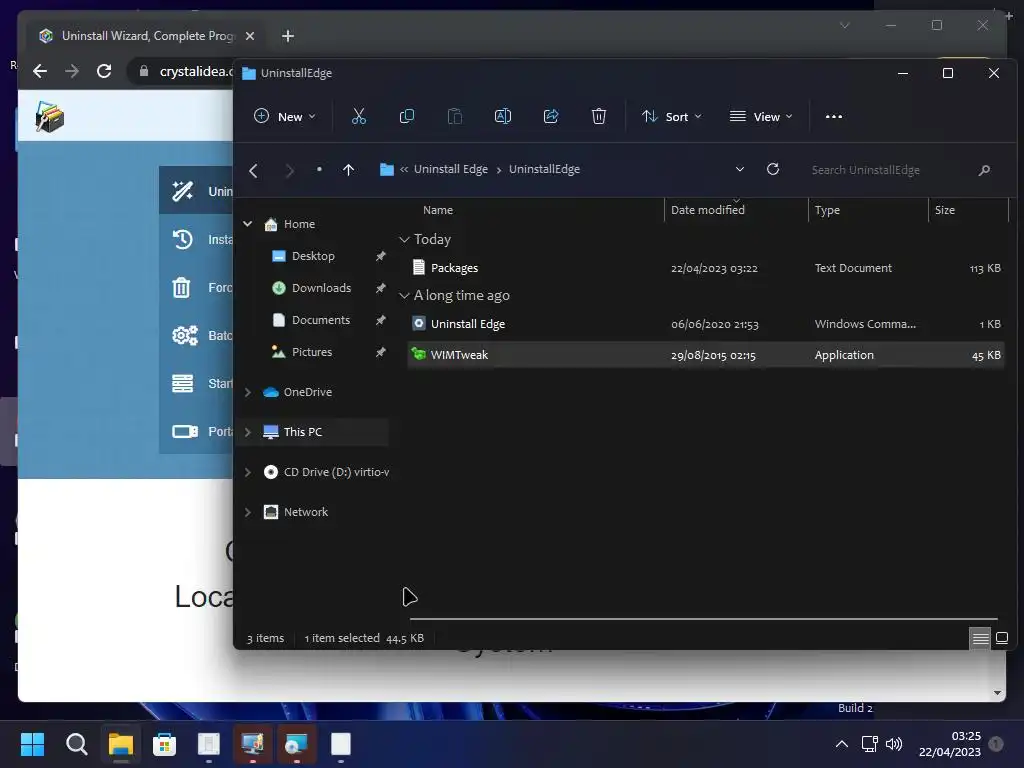Click the Paste clipboard icon

pyautogui.click(x=455, y=116)
